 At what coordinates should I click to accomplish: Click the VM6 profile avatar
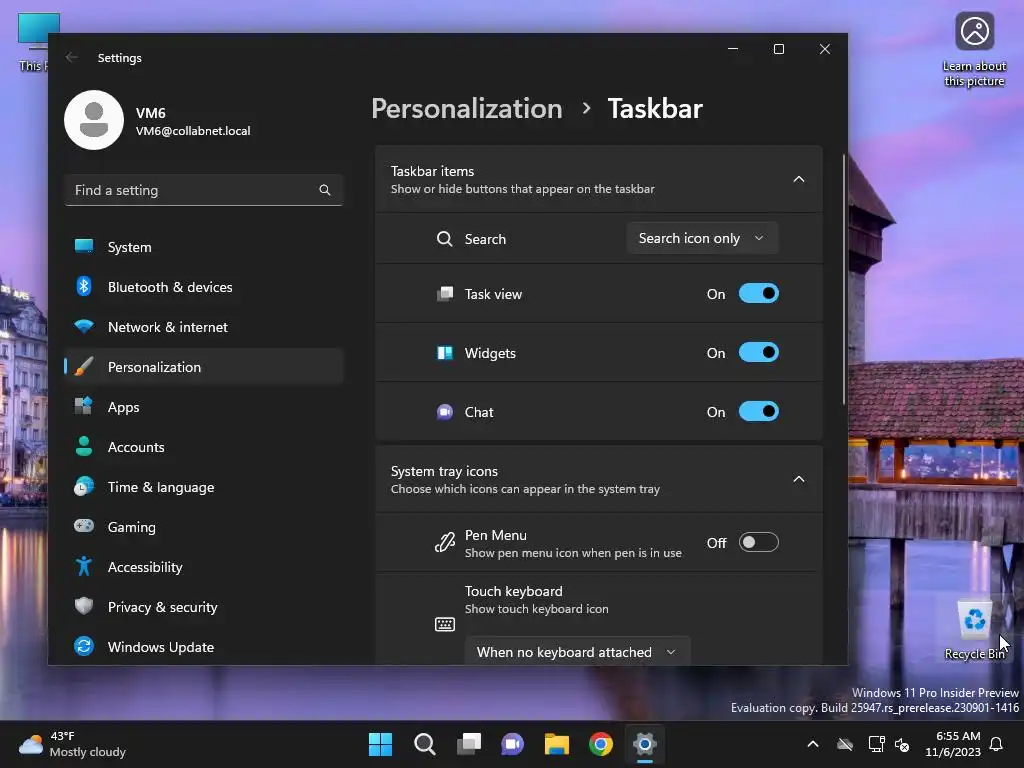[x=94, y=120]
